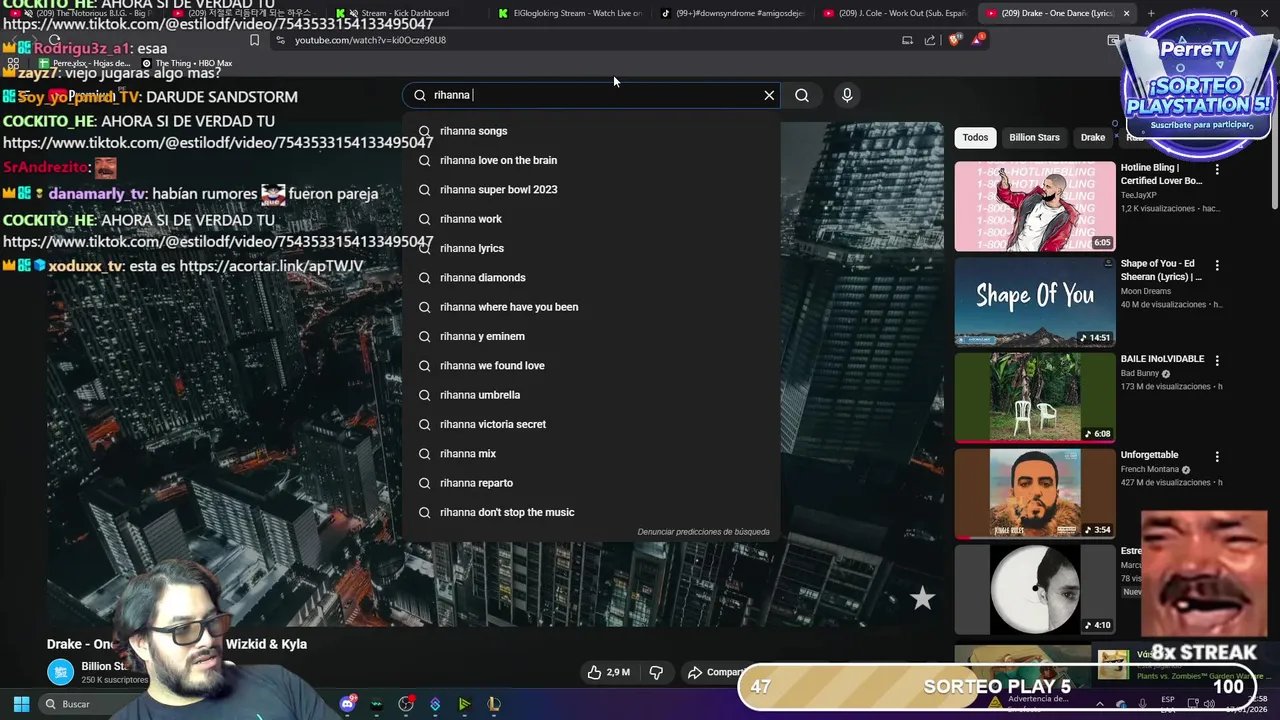The width and height of the screenshot is (1280, 720).
Task: Select "rihanna don't stop the music" suggestion
Action: point(591,512)
